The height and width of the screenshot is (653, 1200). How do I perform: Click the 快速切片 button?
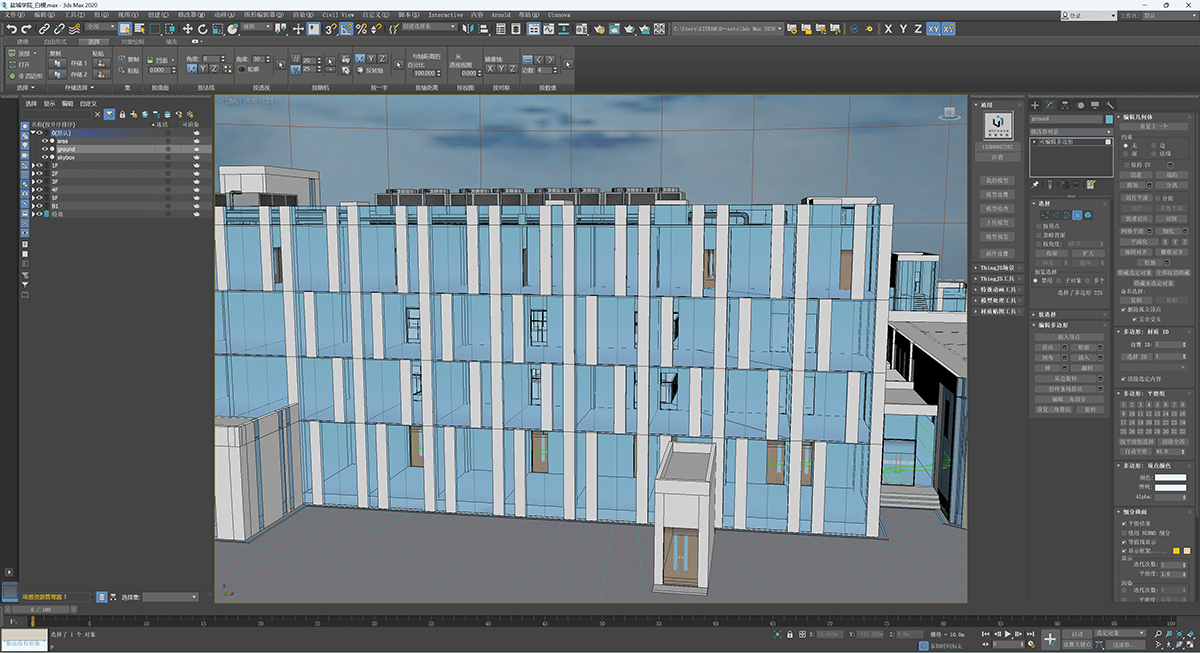pyautogui.click(x=1136, y=219)
